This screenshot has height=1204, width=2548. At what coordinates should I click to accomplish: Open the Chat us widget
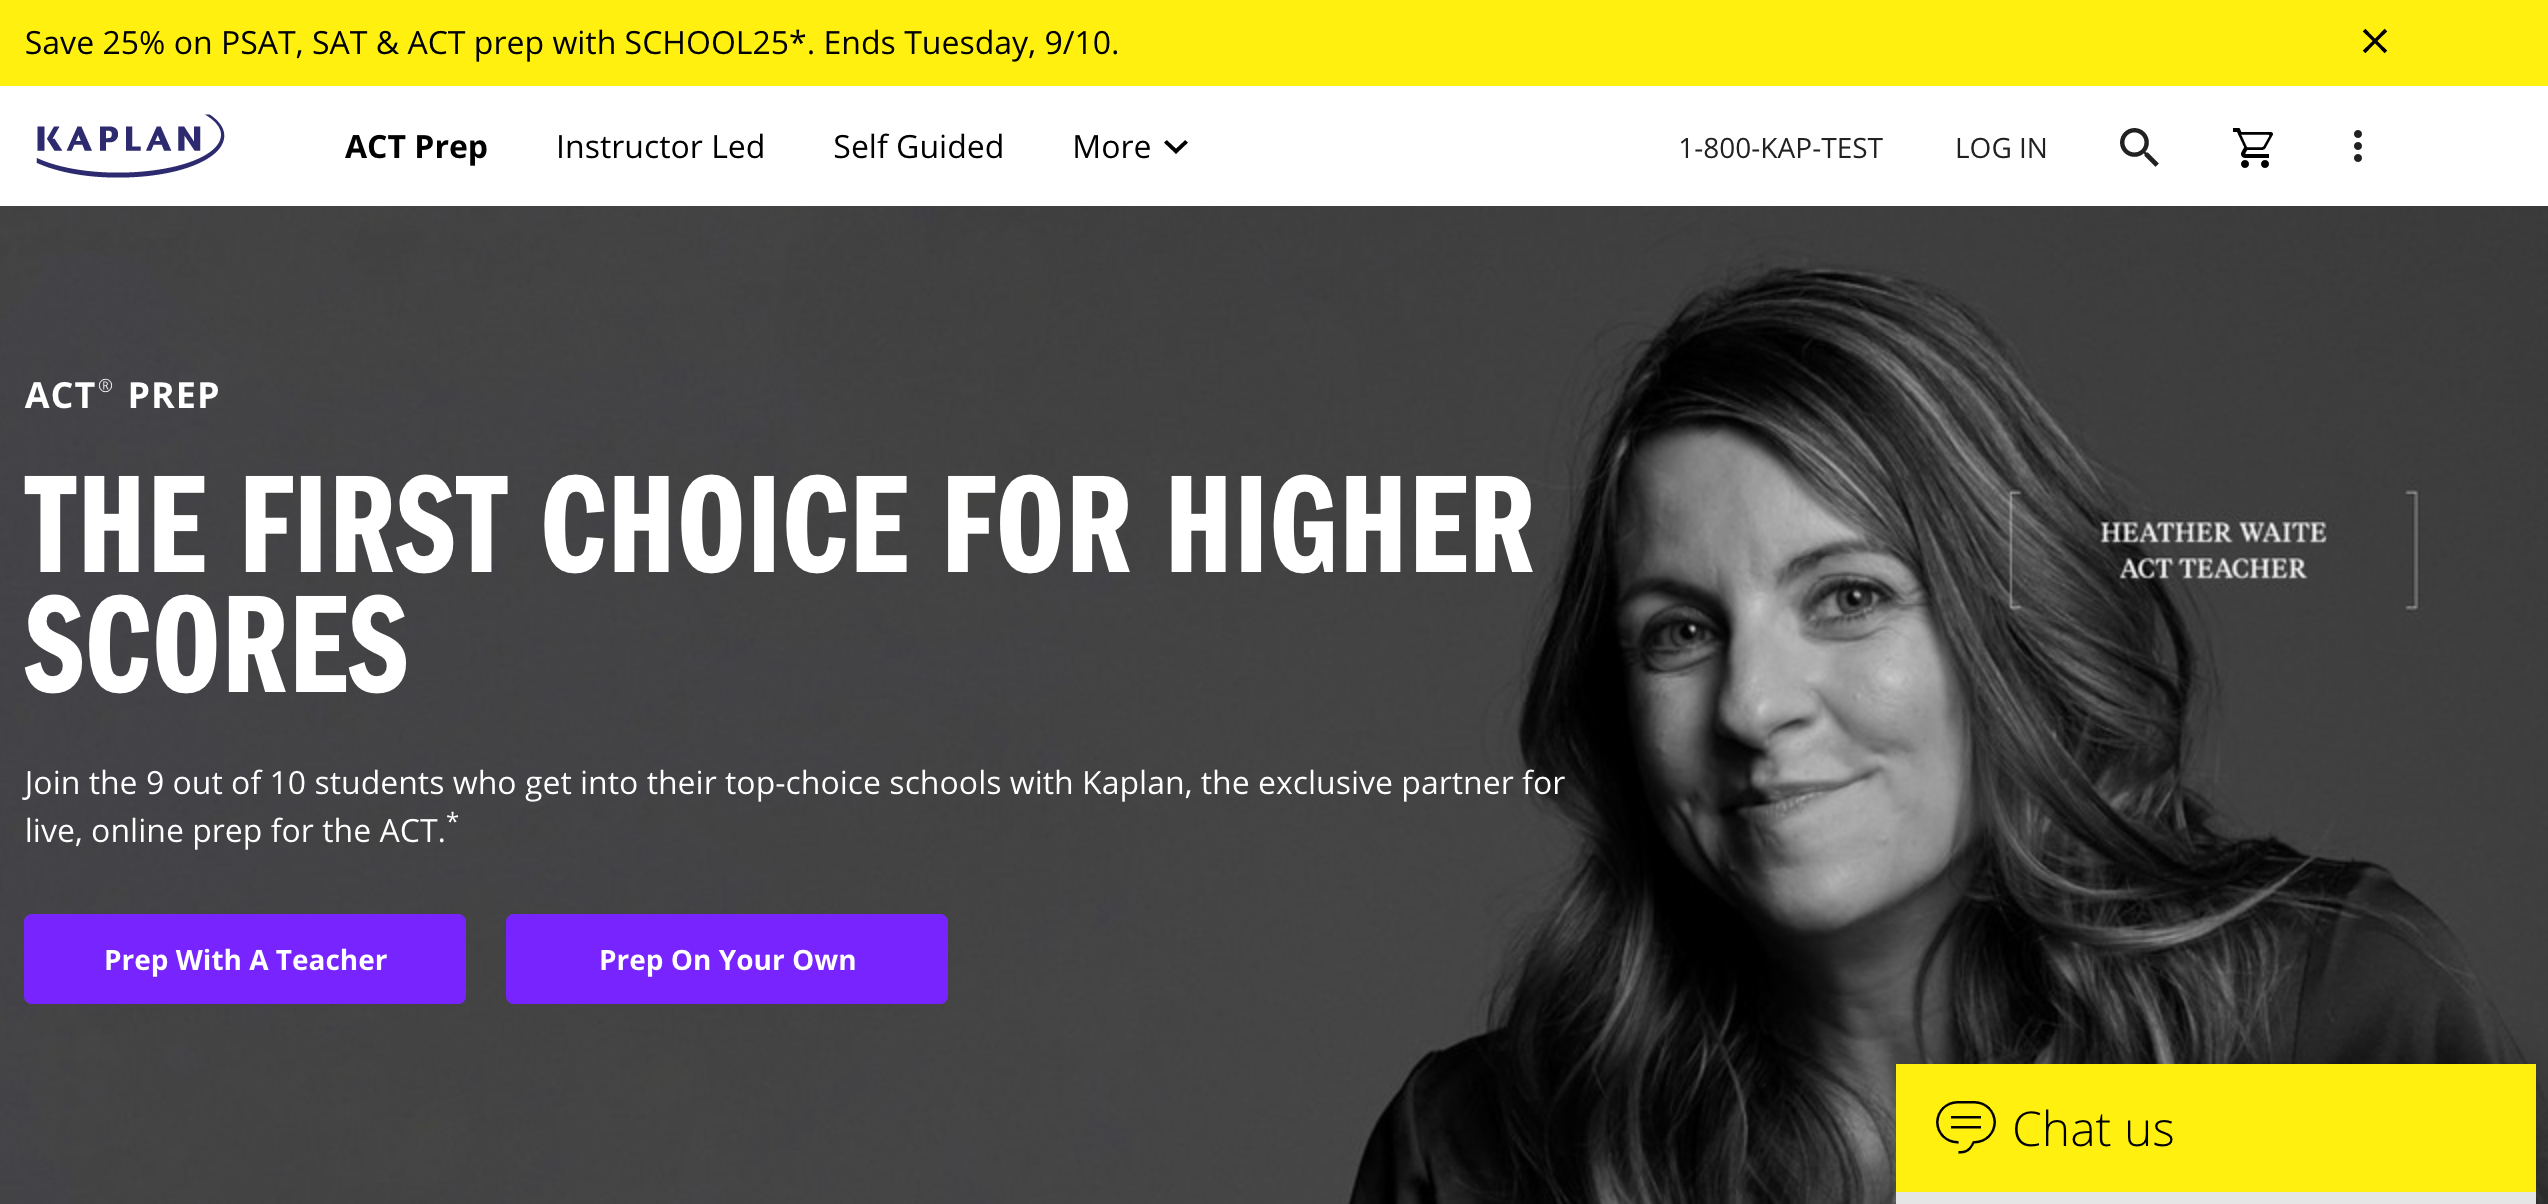pos(2215,1128)
